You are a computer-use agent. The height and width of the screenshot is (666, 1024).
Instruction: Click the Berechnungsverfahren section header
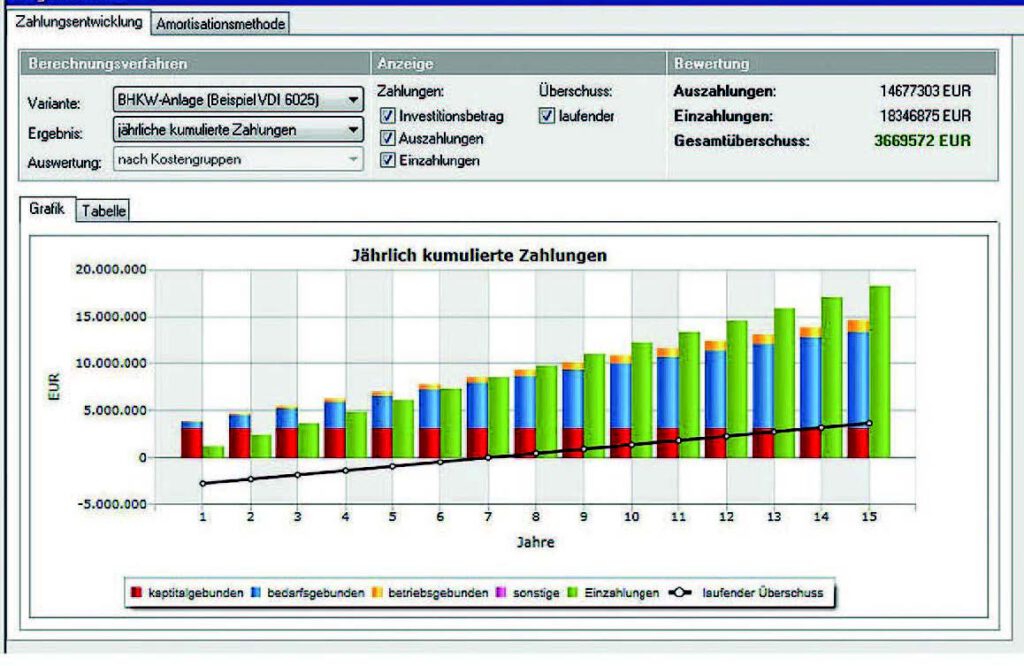pyautogui.click(x=108, y=63)
